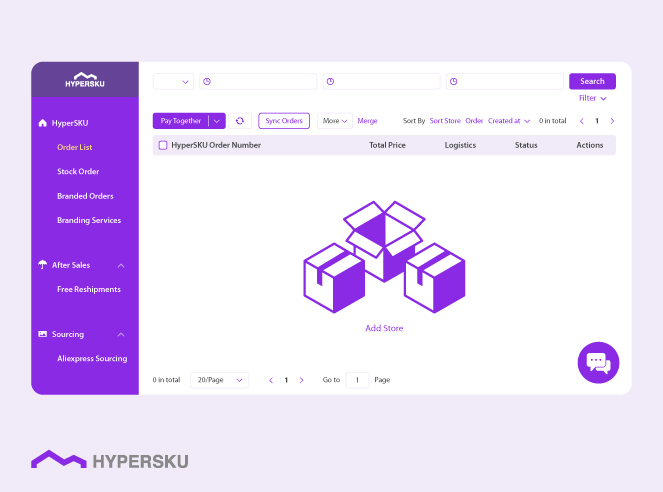The height and width of the screenshot is (492, 663).
Task: Click the empty boxes illustration
Action: pos(384,257)
